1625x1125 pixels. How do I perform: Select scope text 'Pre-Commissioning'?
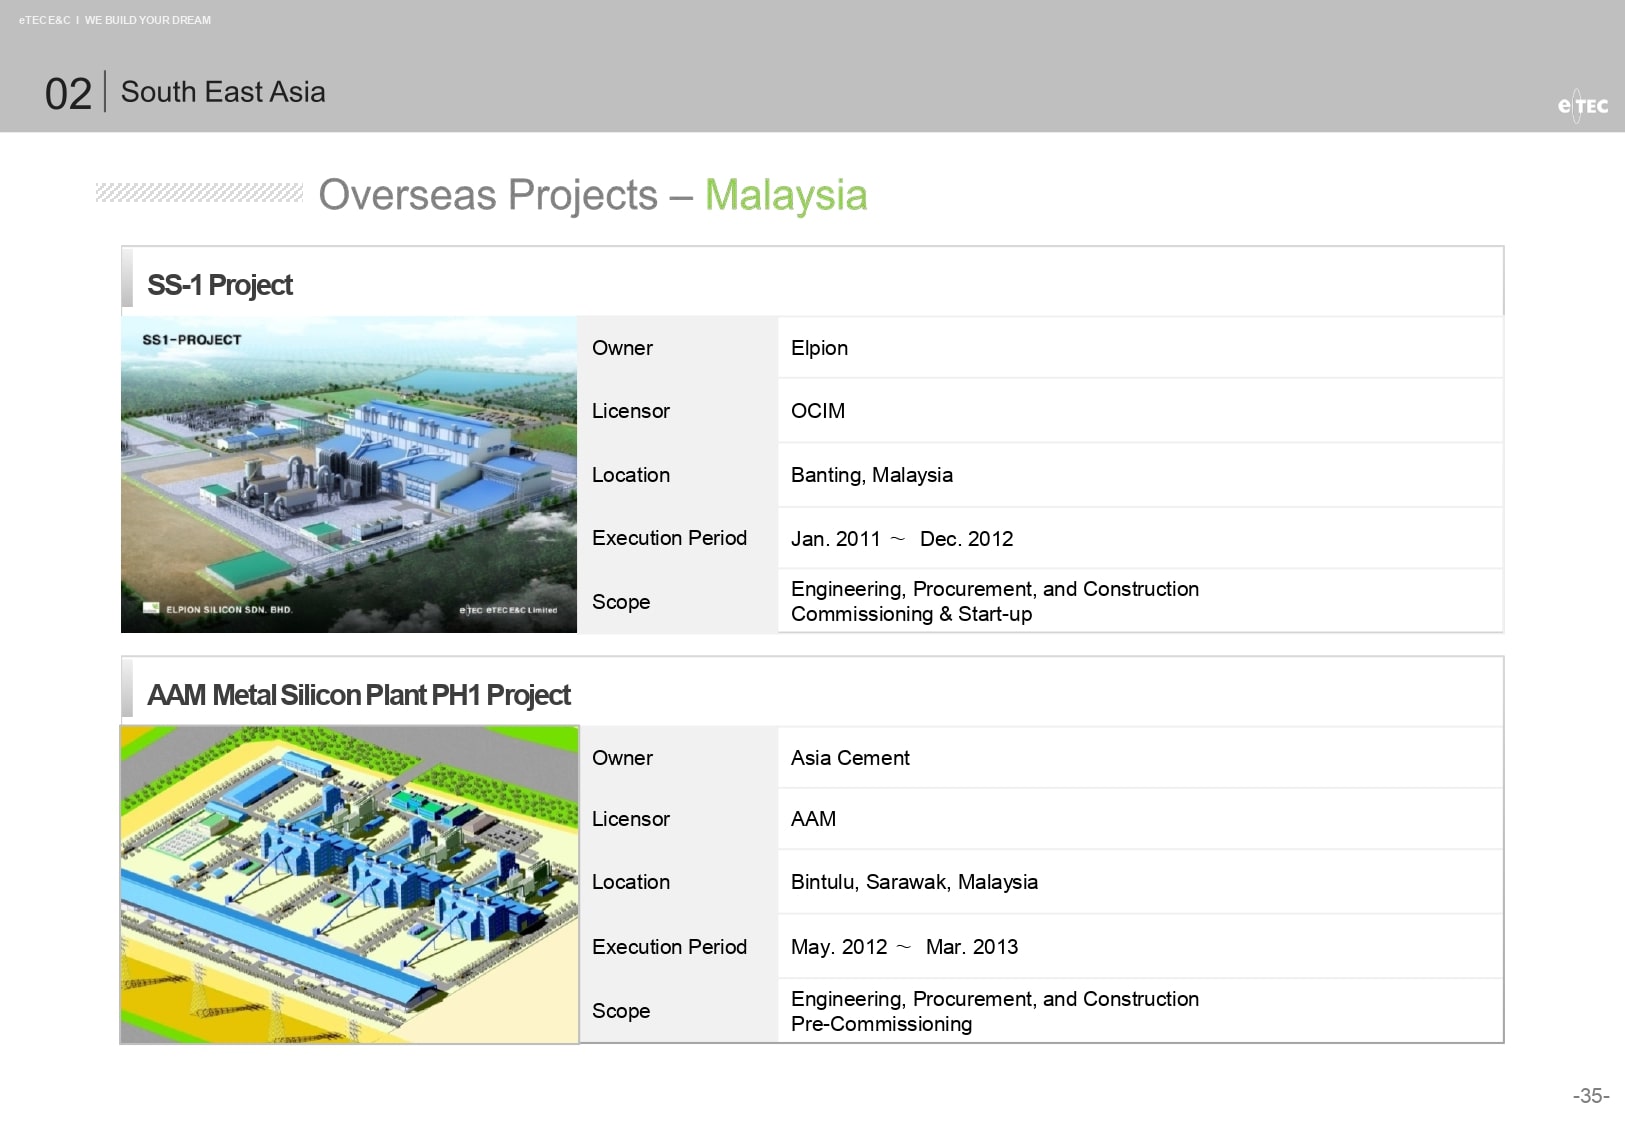pos(881,1024)
